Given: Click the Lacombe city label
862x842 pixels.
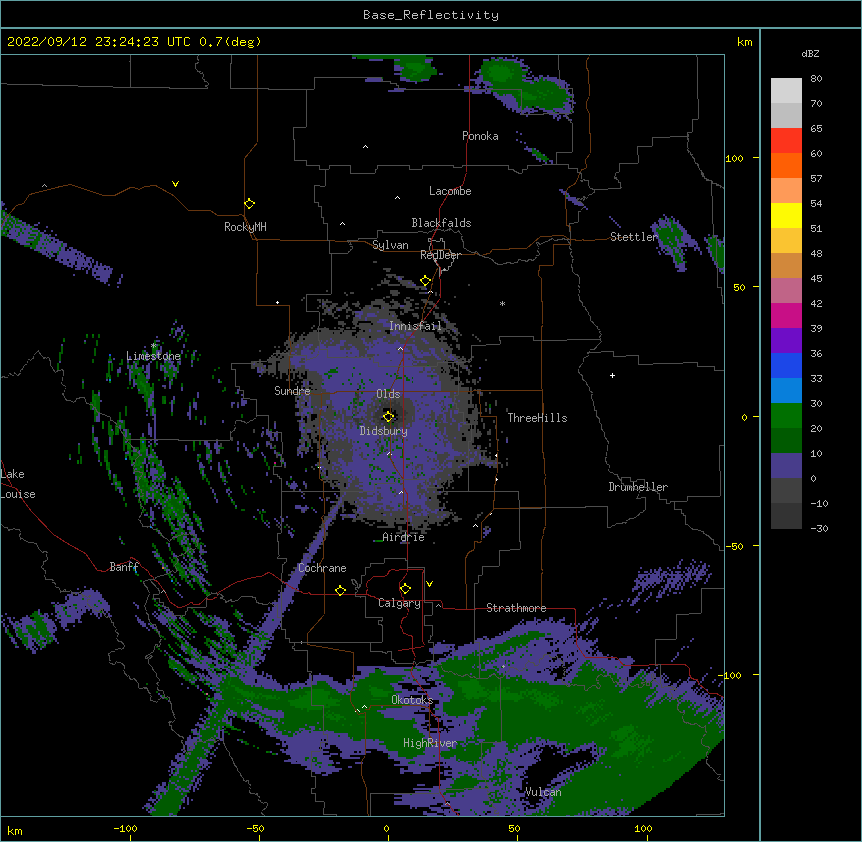Looking at the screenshot, I should coord(450,191).
